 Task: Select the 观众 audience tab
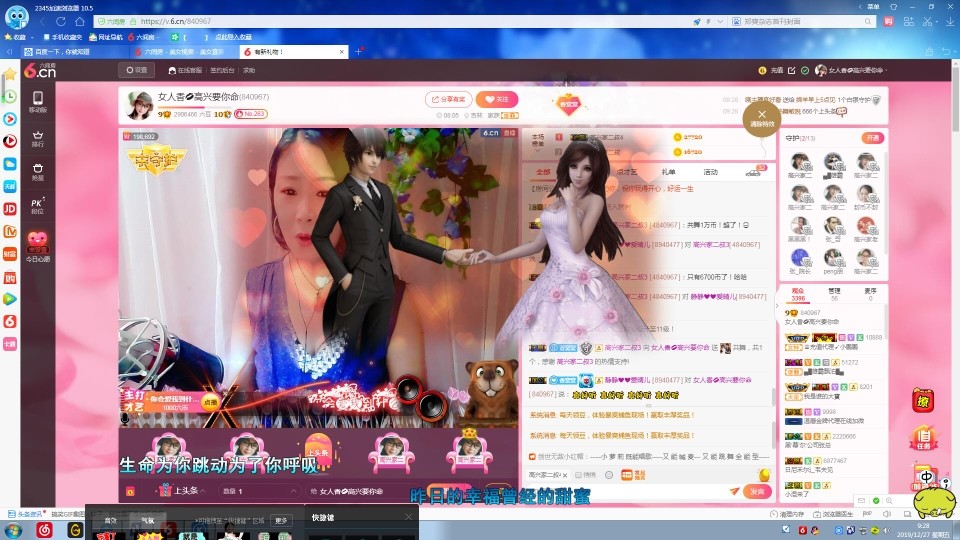798,294
